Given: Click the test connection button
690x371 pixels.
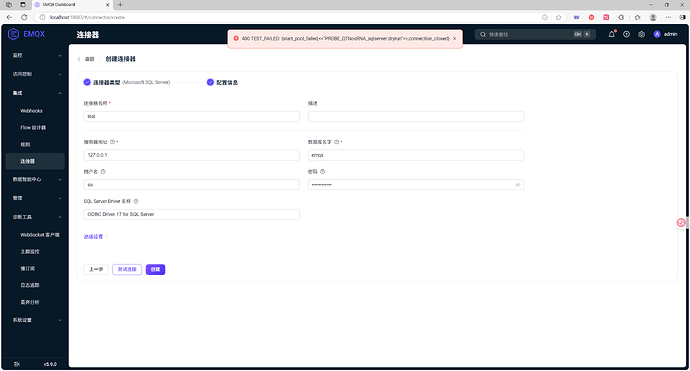Looking at the screenshot, I should point(127,269).
